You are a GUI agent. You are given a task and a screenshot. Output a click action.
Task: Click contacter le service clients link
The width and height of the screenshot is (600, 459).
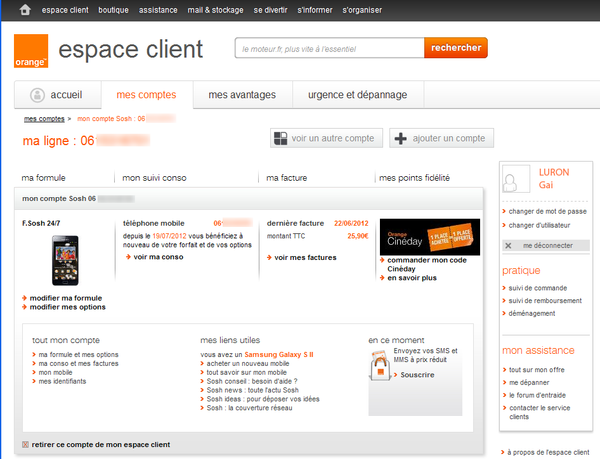tap(540, 412)
